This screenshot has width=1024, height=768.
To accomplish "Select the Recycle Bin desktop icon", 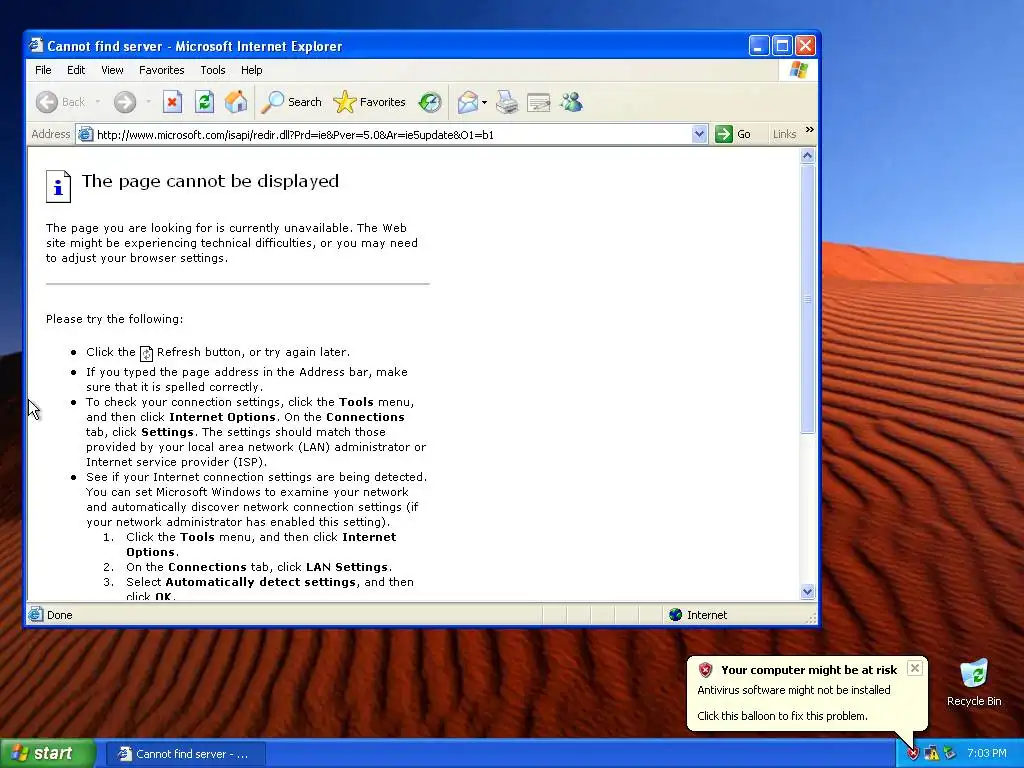I will (x=974, y=682).
